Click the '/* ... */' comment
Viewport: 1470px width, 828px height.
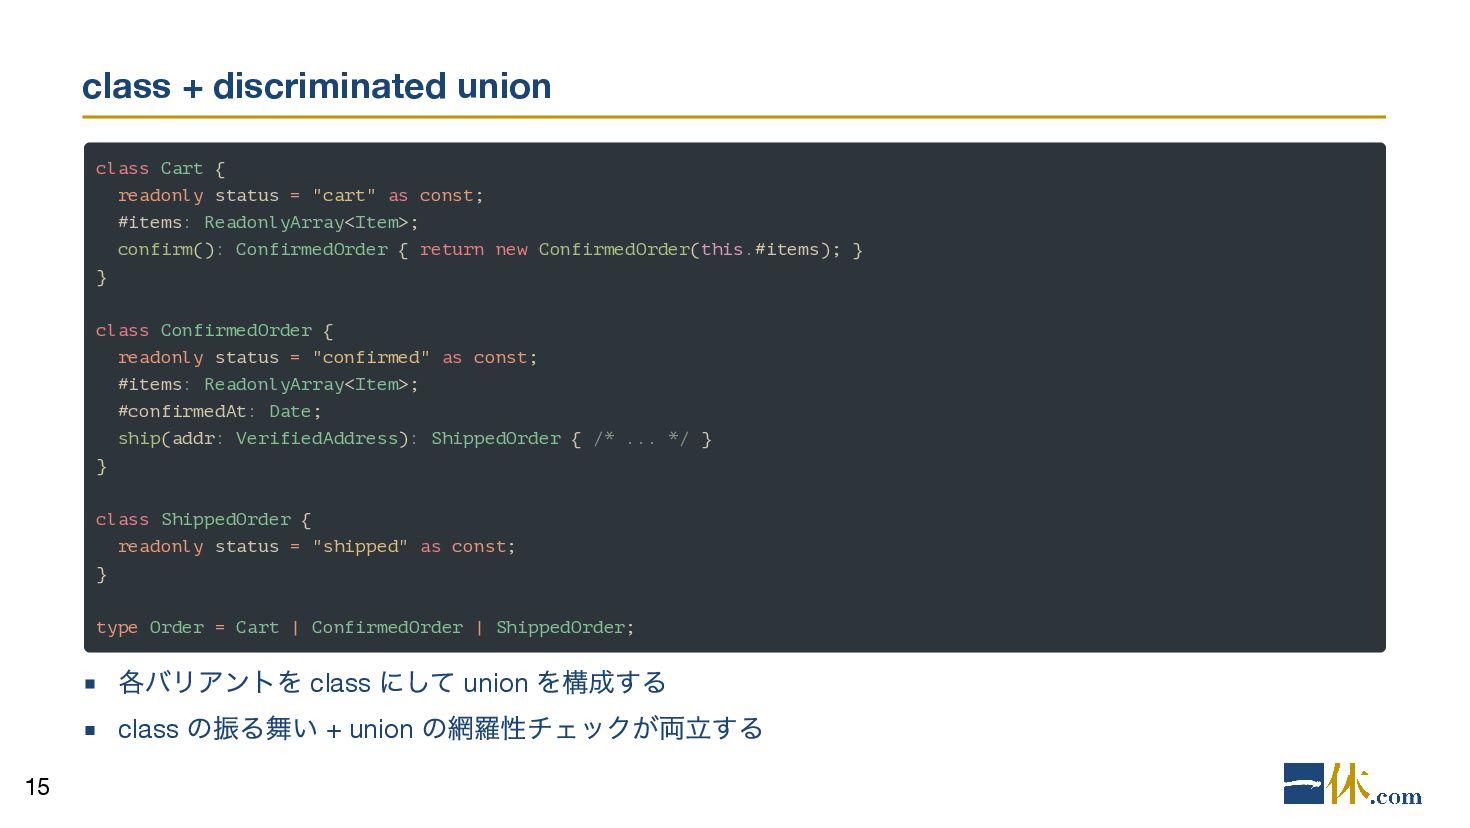(x=641, y=438)
